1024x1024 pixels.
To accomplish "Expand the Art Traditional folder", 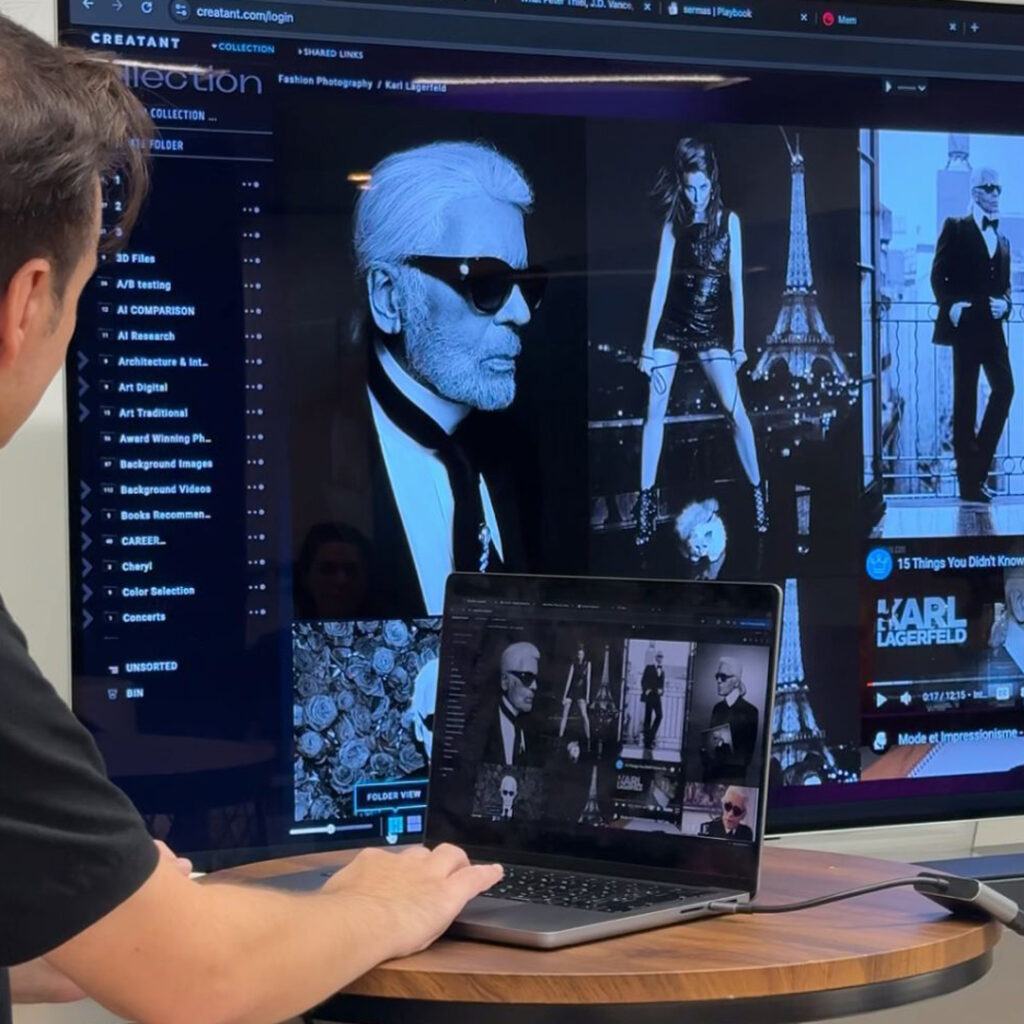I will pos(84,412).
